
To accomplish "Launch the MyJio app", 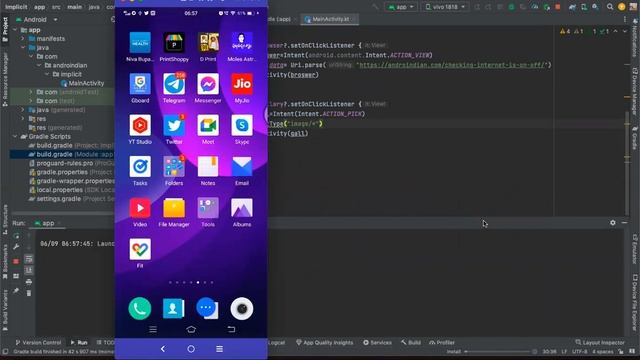I will (x=242, y=84).
